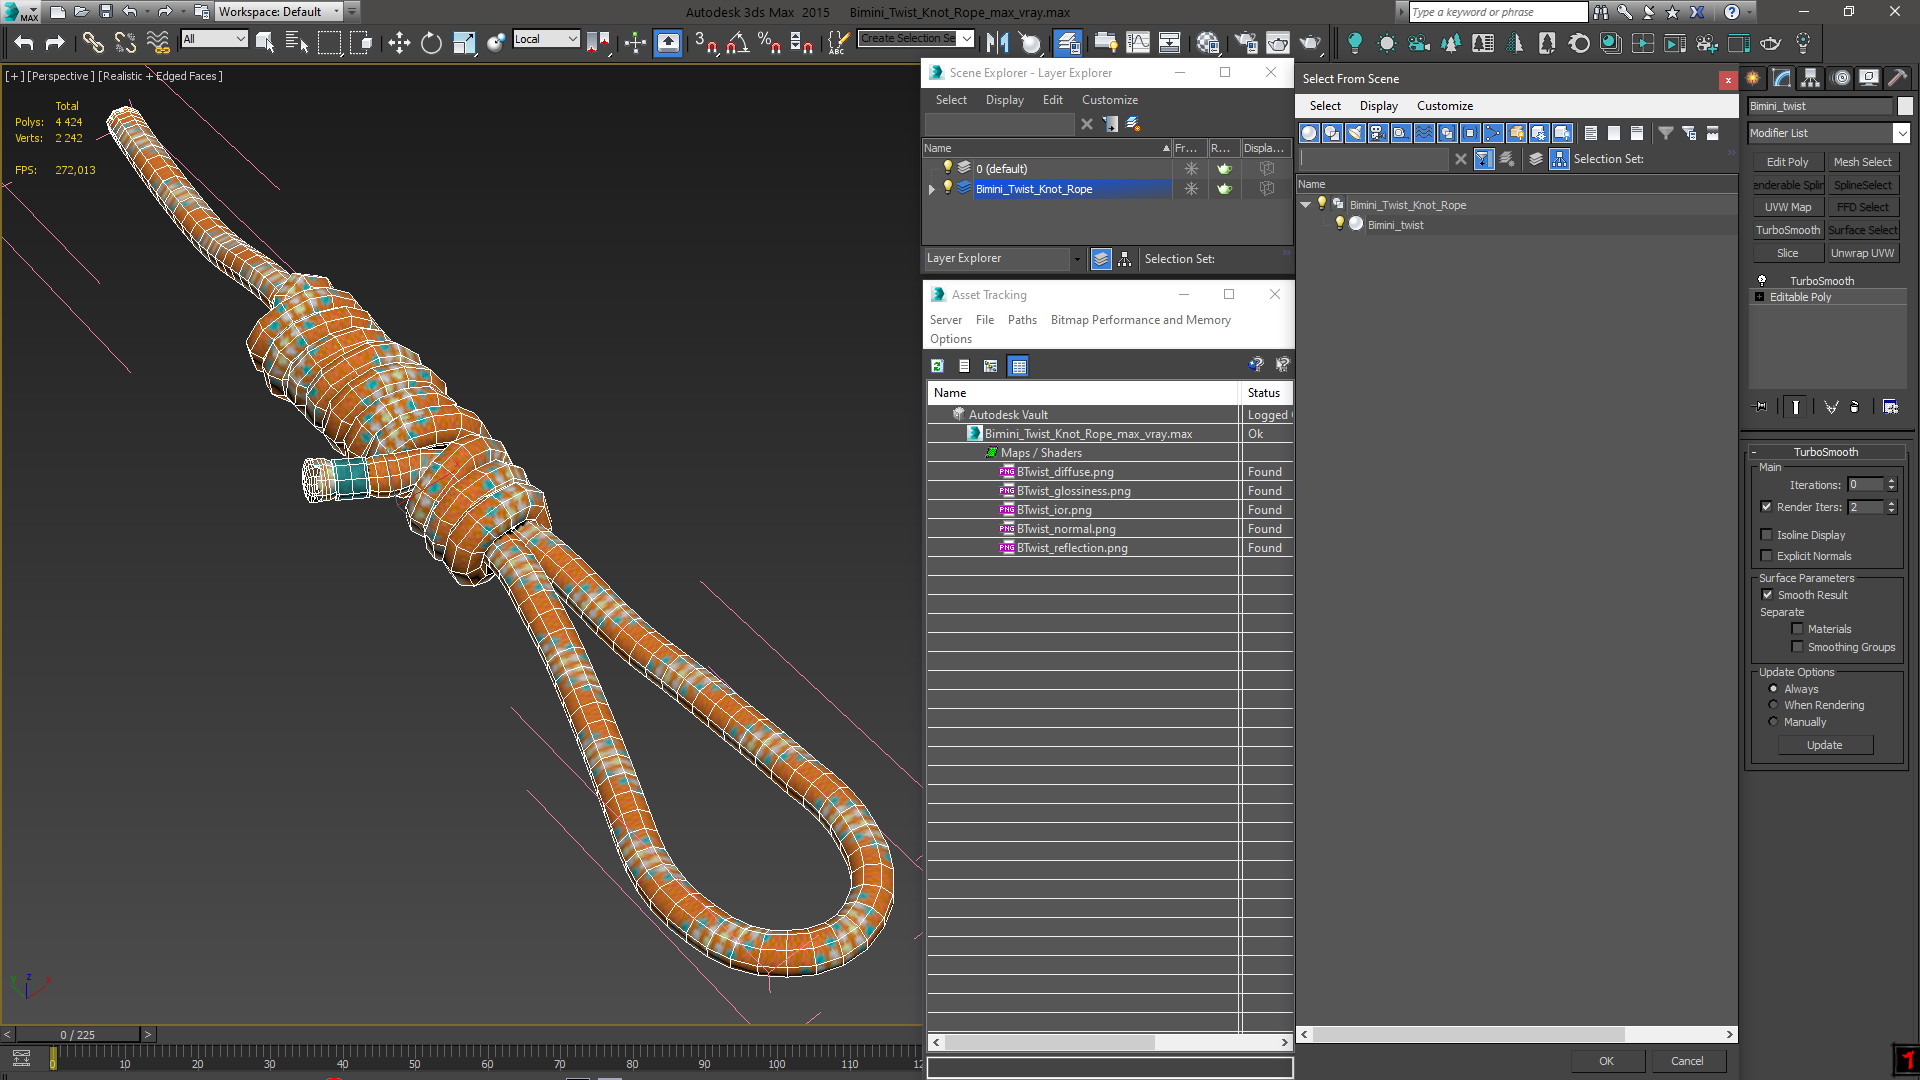This screenshot has height=1080, width=1920.
Task: Select the When Rendering update option
Action: pos(1773,705)
